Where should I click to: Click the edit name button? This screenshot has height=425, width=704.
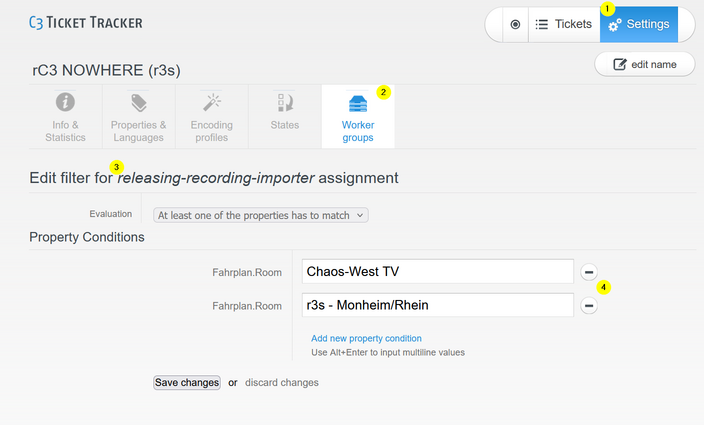(644, 64)
